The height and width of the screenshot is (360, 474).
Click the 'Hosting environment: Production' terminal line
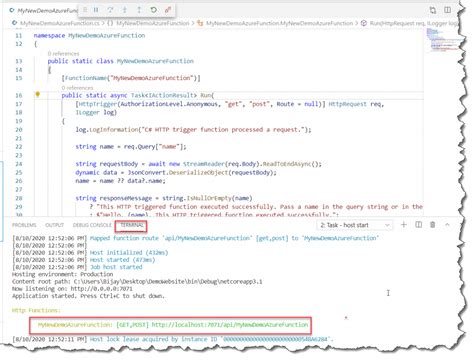(x=63, y=274)
